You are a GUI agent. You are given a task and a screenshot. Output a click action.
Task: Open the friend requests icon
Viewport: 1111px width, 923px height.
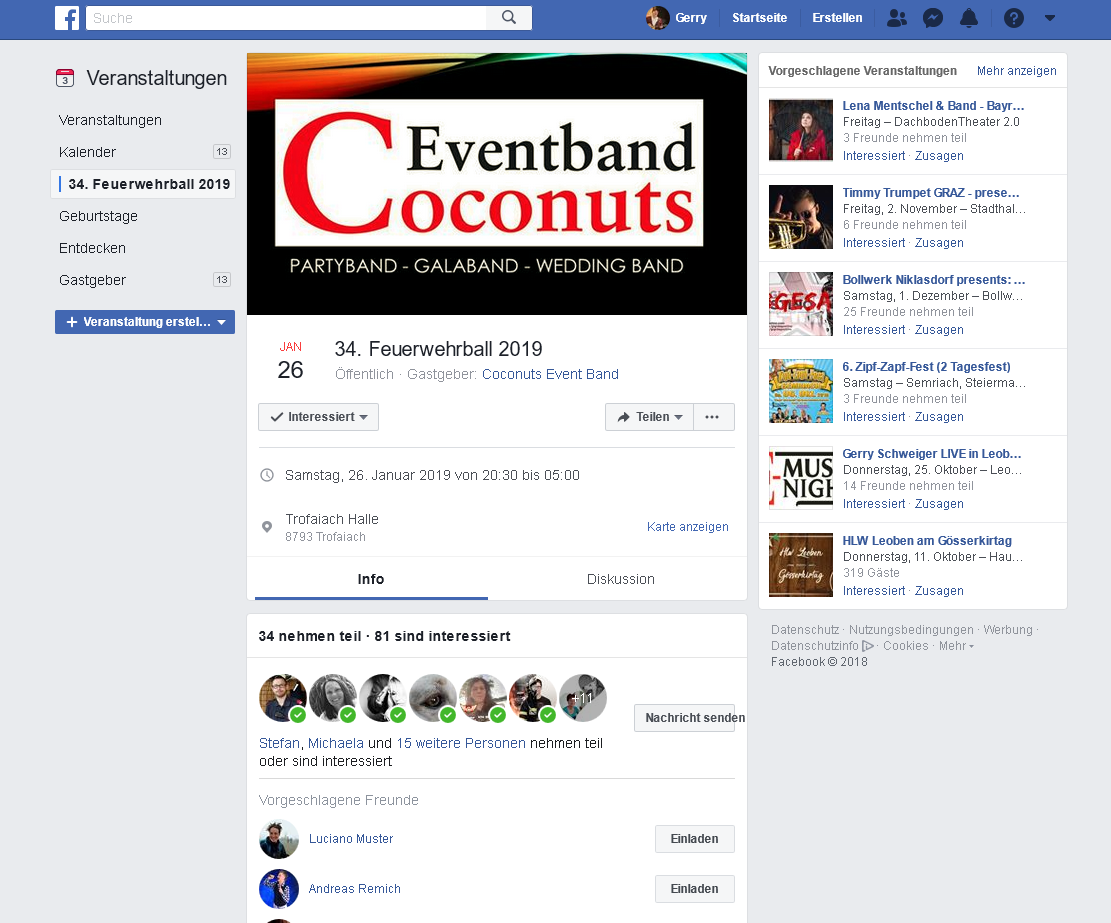point(896,18)
